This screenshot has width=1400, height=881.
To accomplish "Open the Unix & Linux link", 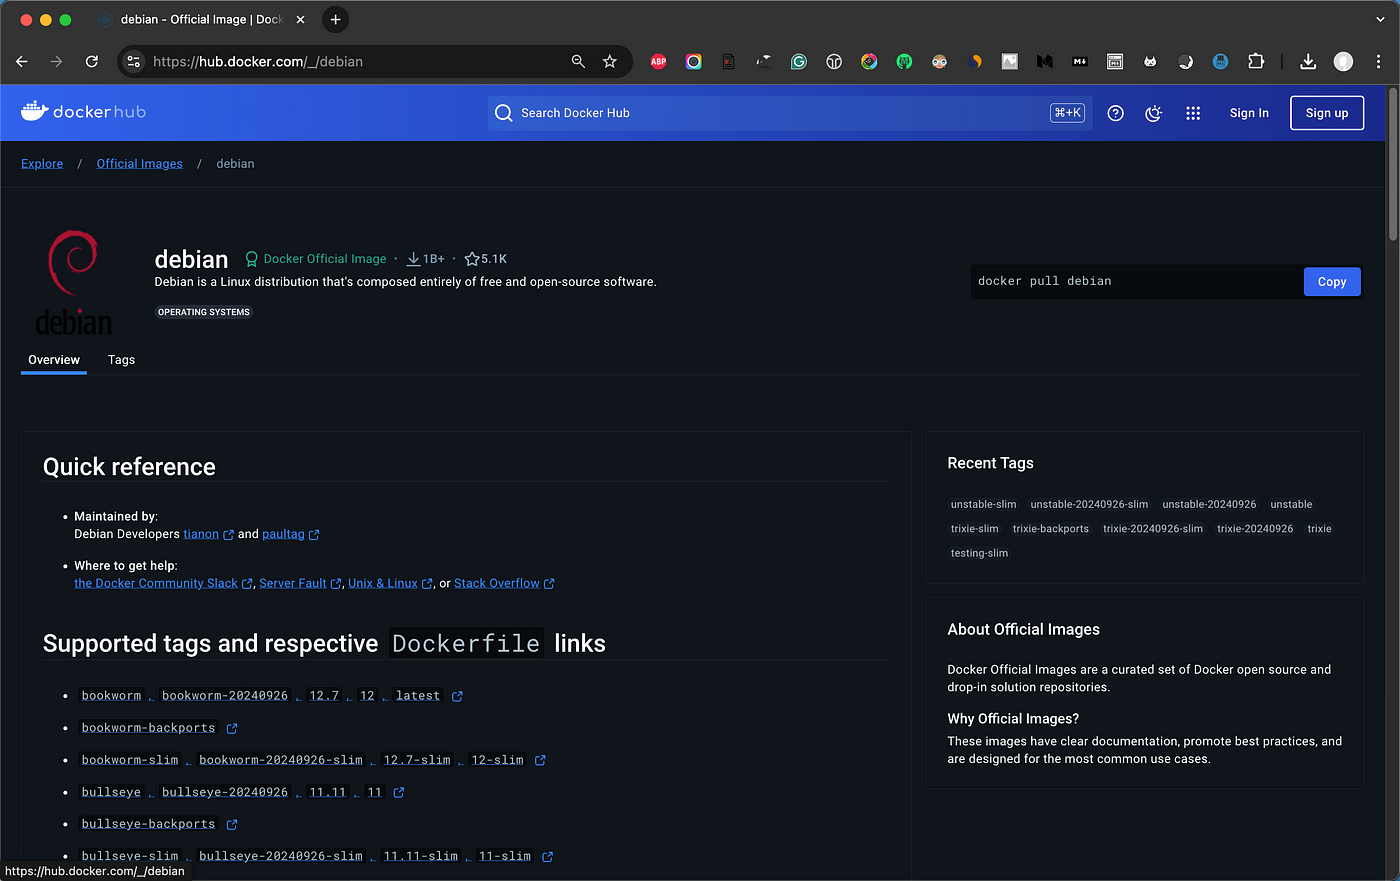I will (383, 583).
